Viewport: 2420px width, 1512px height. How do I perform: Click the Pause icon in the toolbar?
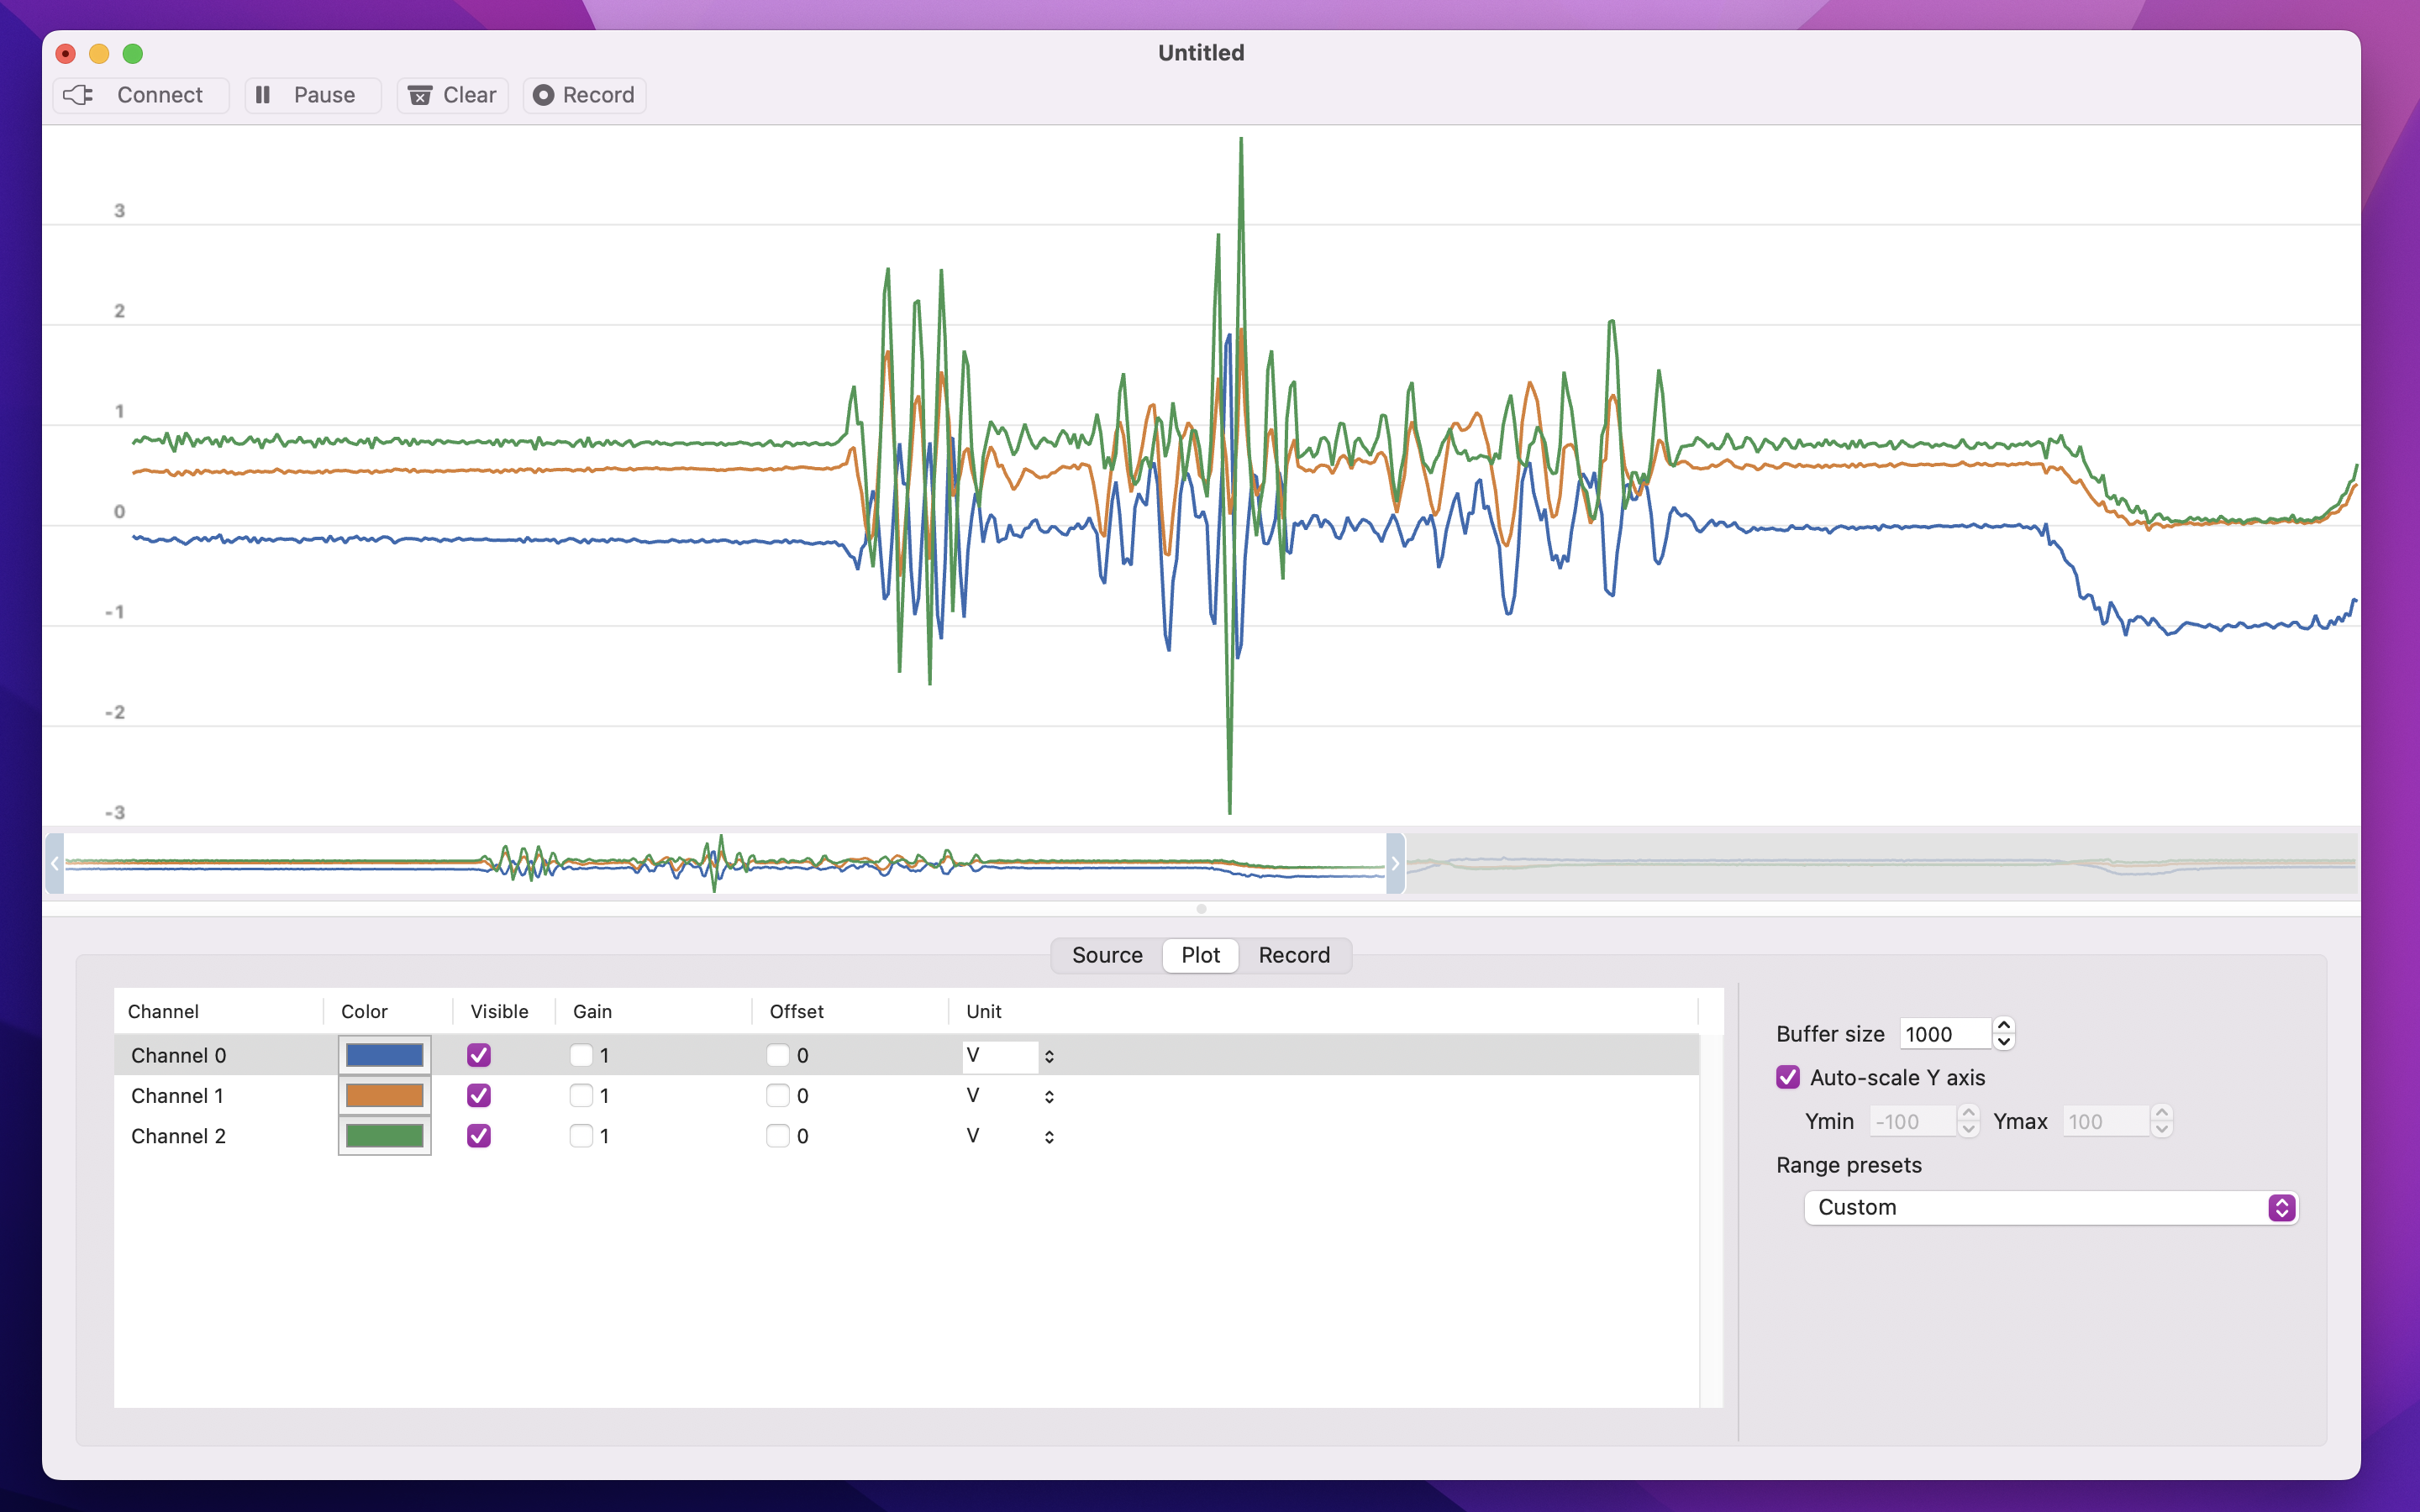[x=263, y=95]
